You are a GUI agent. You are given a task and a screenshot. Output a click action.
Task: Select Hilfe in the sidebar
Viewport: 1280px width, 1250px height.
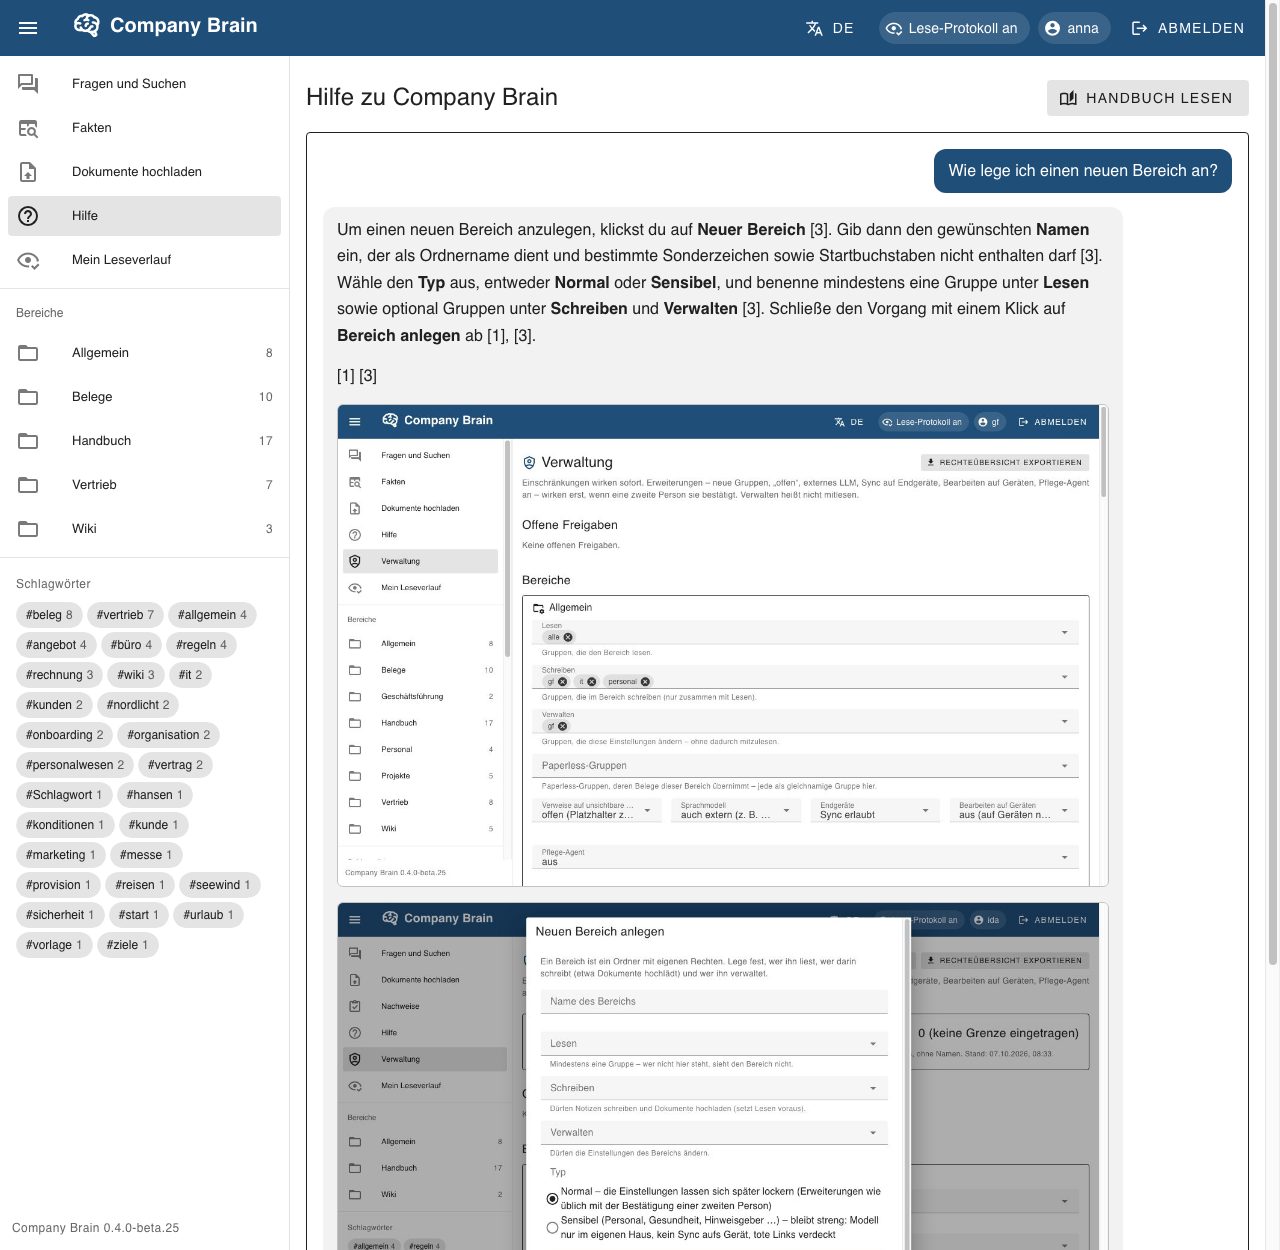(x=144, y=216)
